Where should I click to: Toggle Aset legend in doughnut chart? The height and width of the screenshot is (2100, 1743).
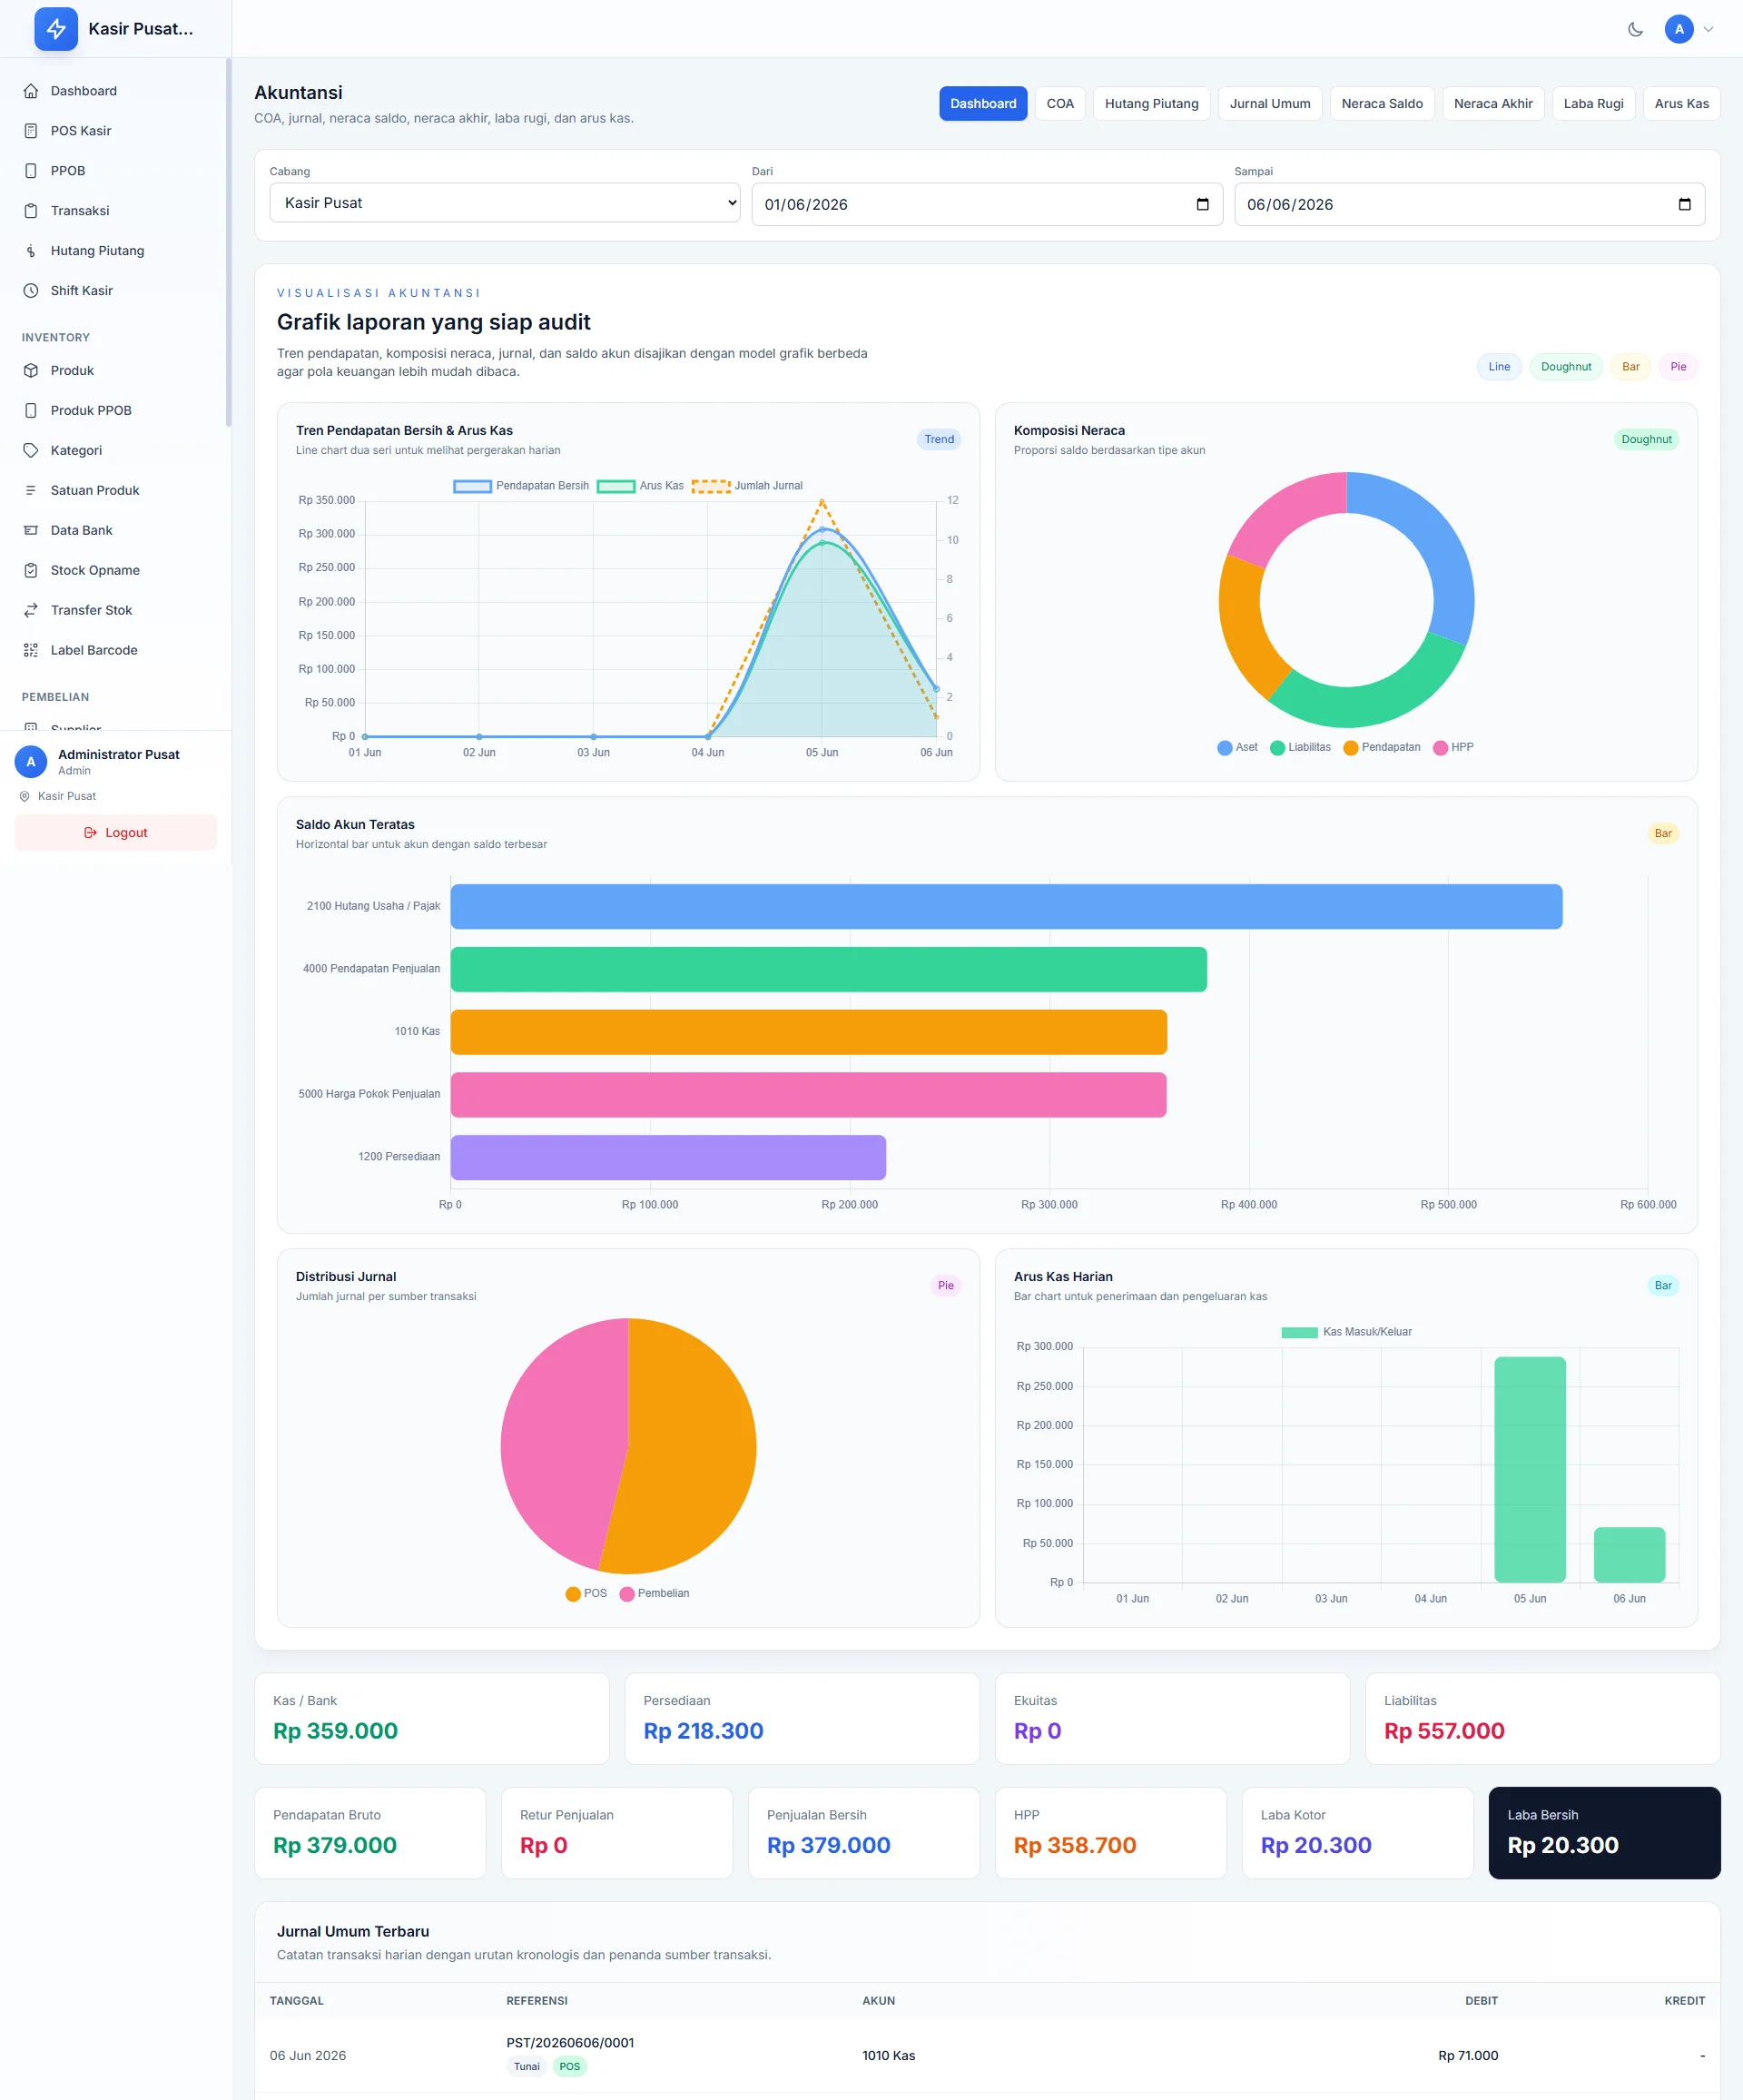1237,748
